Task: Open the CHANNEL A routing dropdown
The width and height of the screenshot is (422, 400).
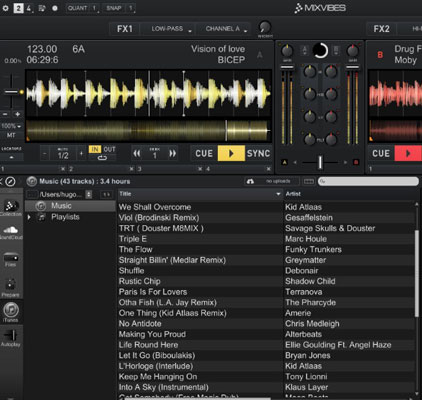Action: (x=223, y=29)
